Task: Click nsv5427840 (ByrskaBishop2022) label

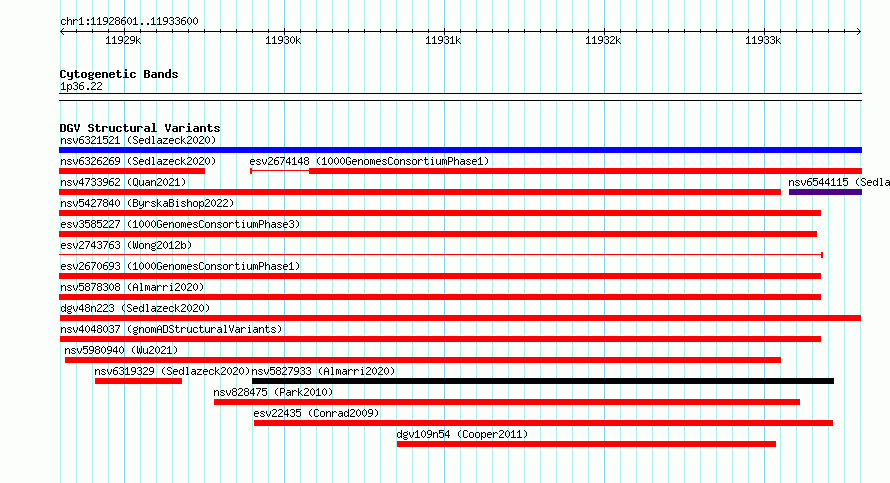Action: [147, 203]
